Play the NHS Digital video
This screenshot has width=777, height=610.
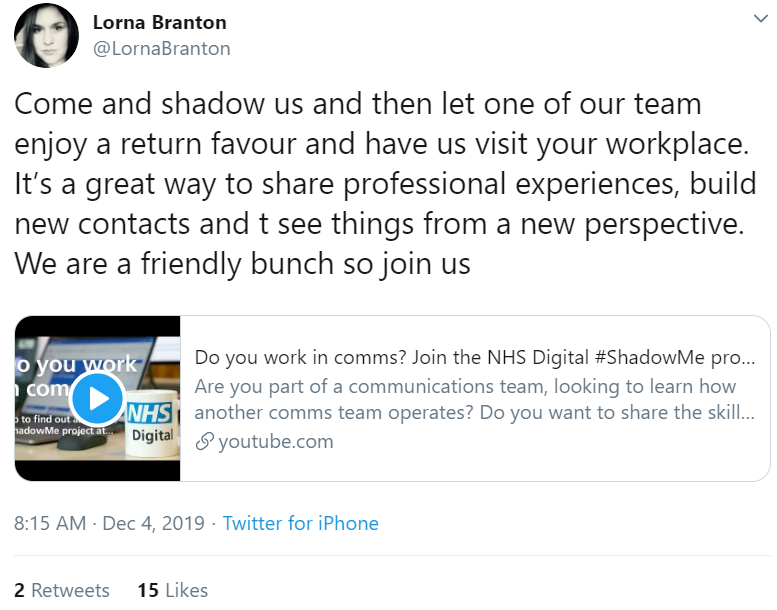pos(97,399)
